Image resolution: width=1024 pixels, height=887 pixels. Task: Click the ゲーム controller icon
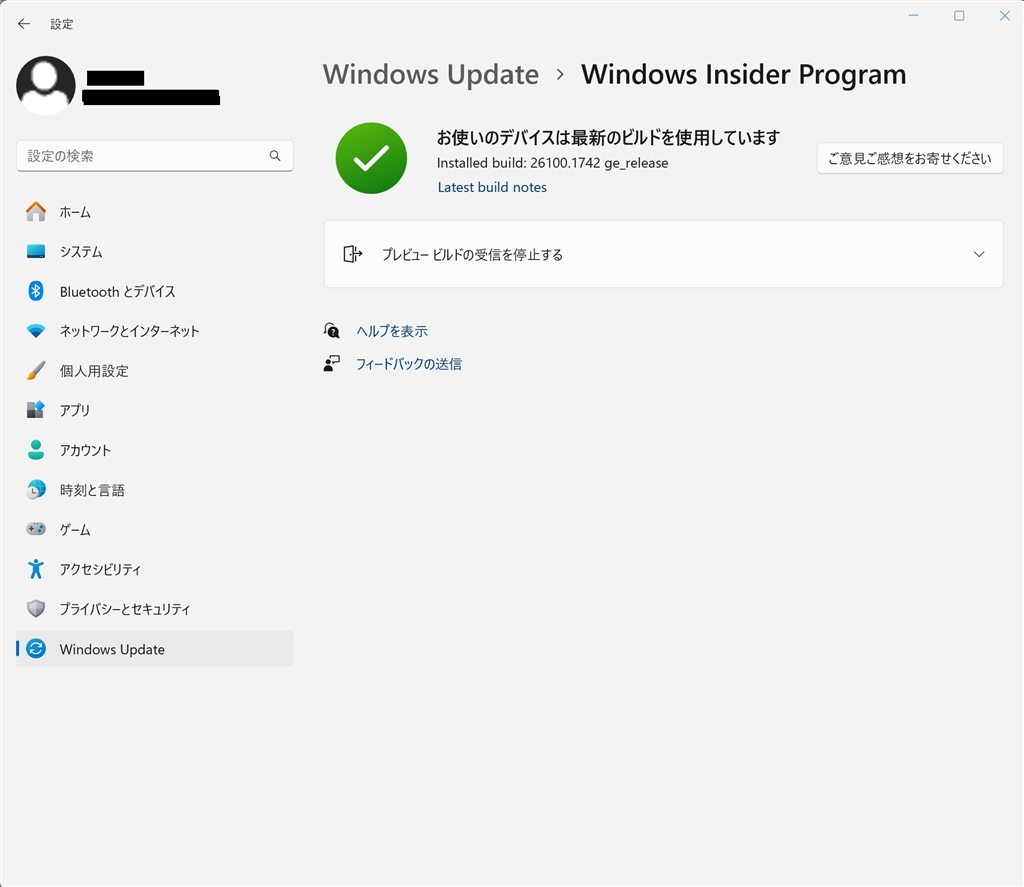tap(36, 529)
